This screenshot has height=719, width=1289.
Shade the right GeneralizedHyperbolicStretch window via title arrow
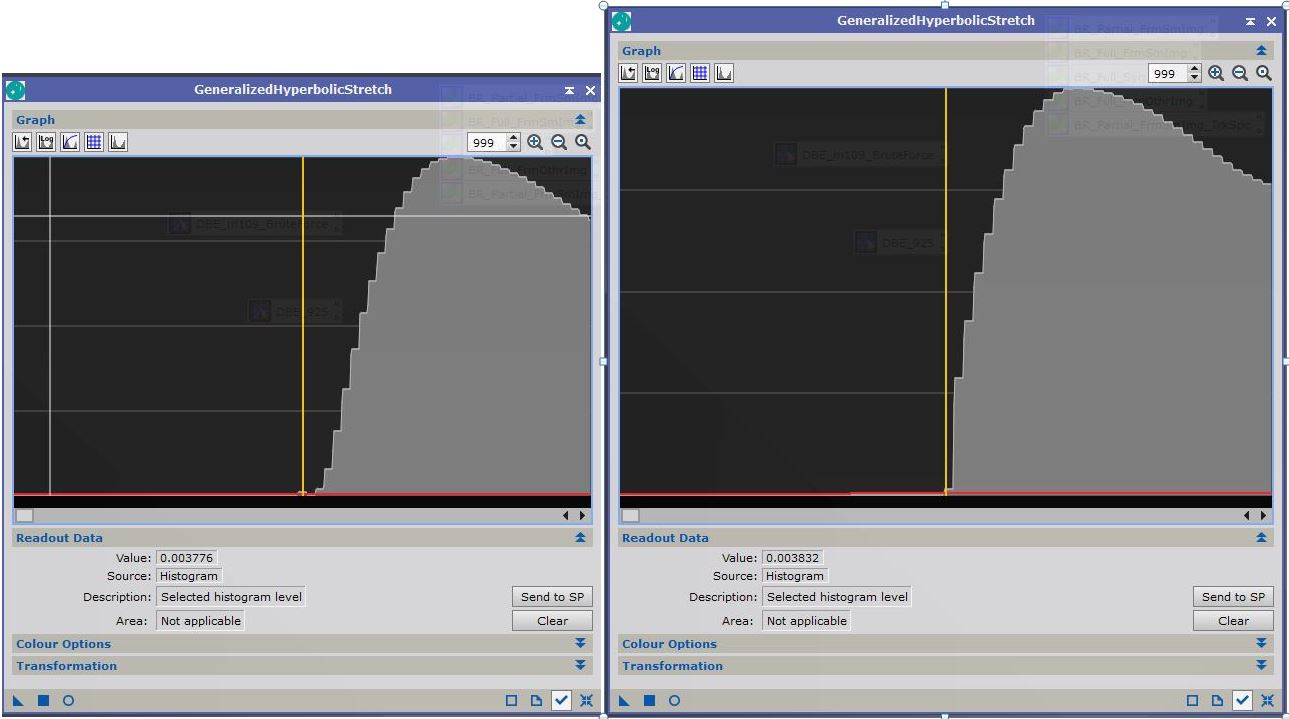[1250, 22]
